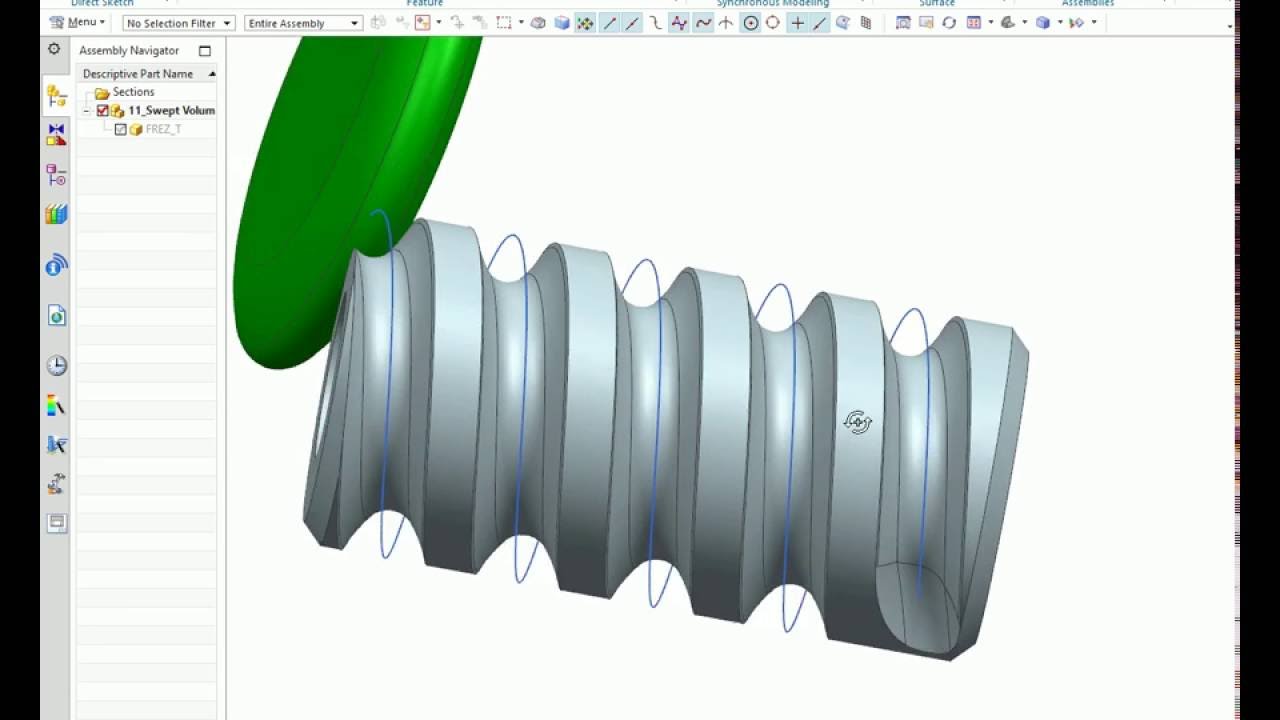
Task: Open dropdown arrow next to selection type filter
Action: (x=438, y=23)
